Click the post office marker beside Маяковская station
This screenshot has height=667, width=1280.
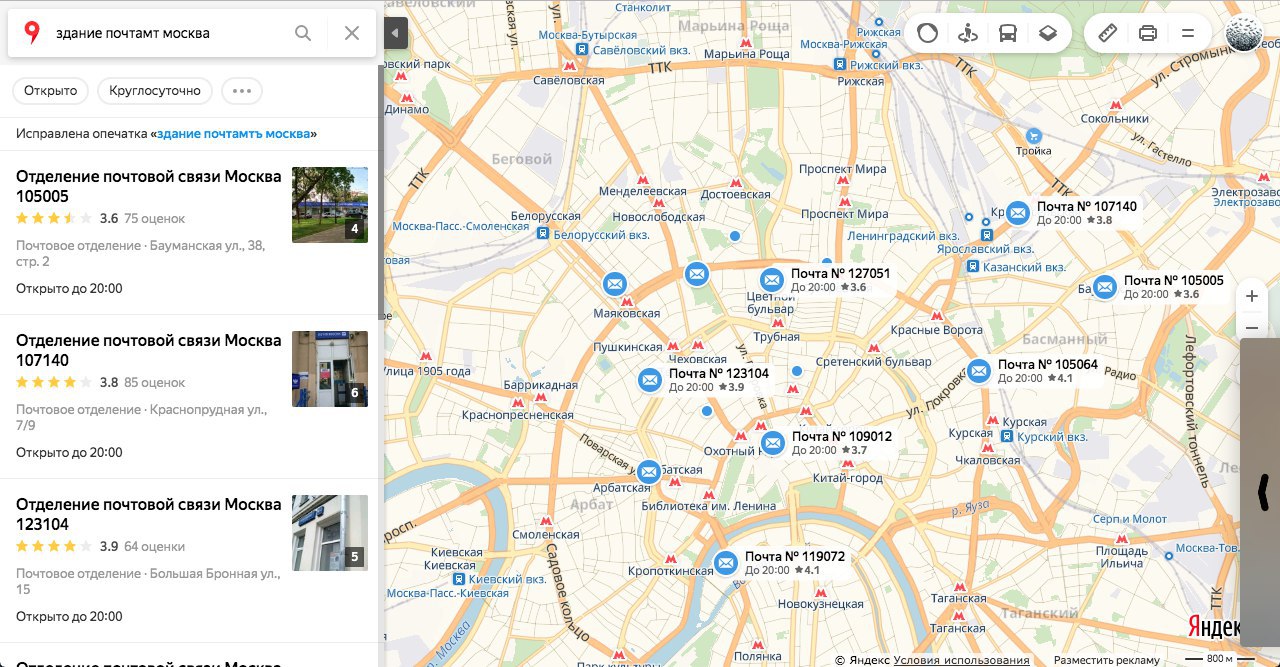coord(615,284)
